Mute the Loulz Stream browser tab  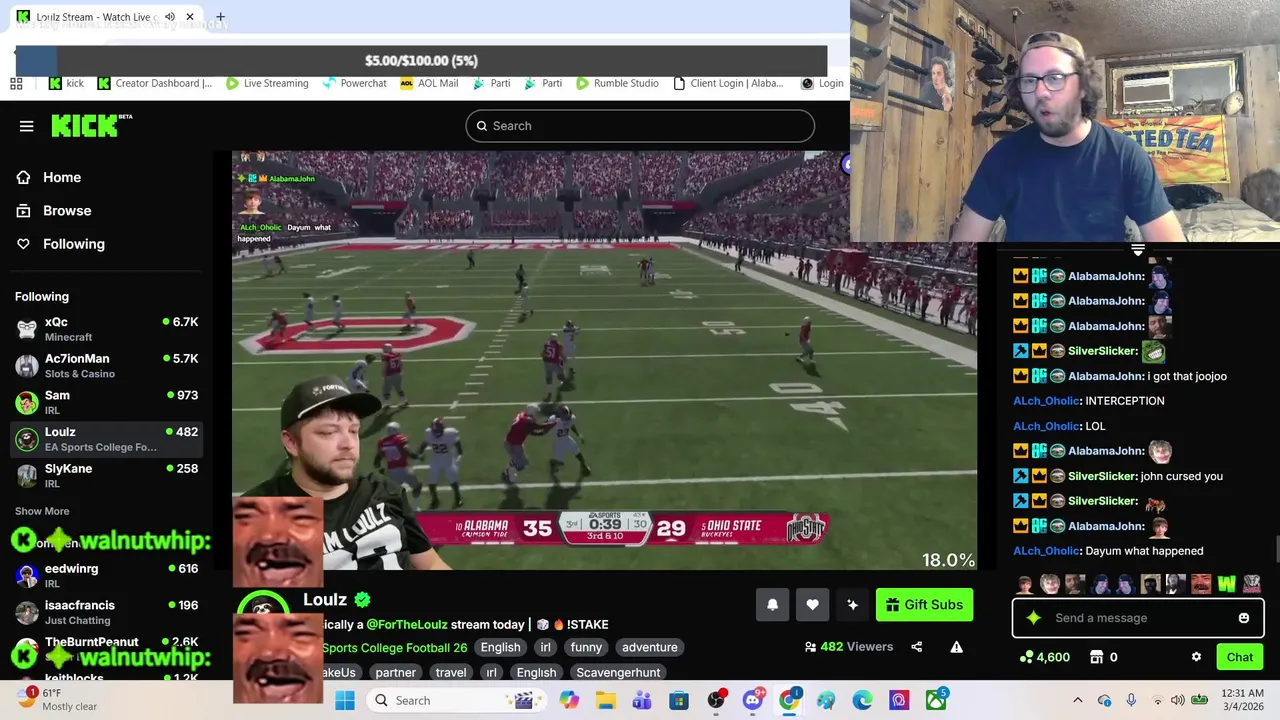tap(170, 17)
